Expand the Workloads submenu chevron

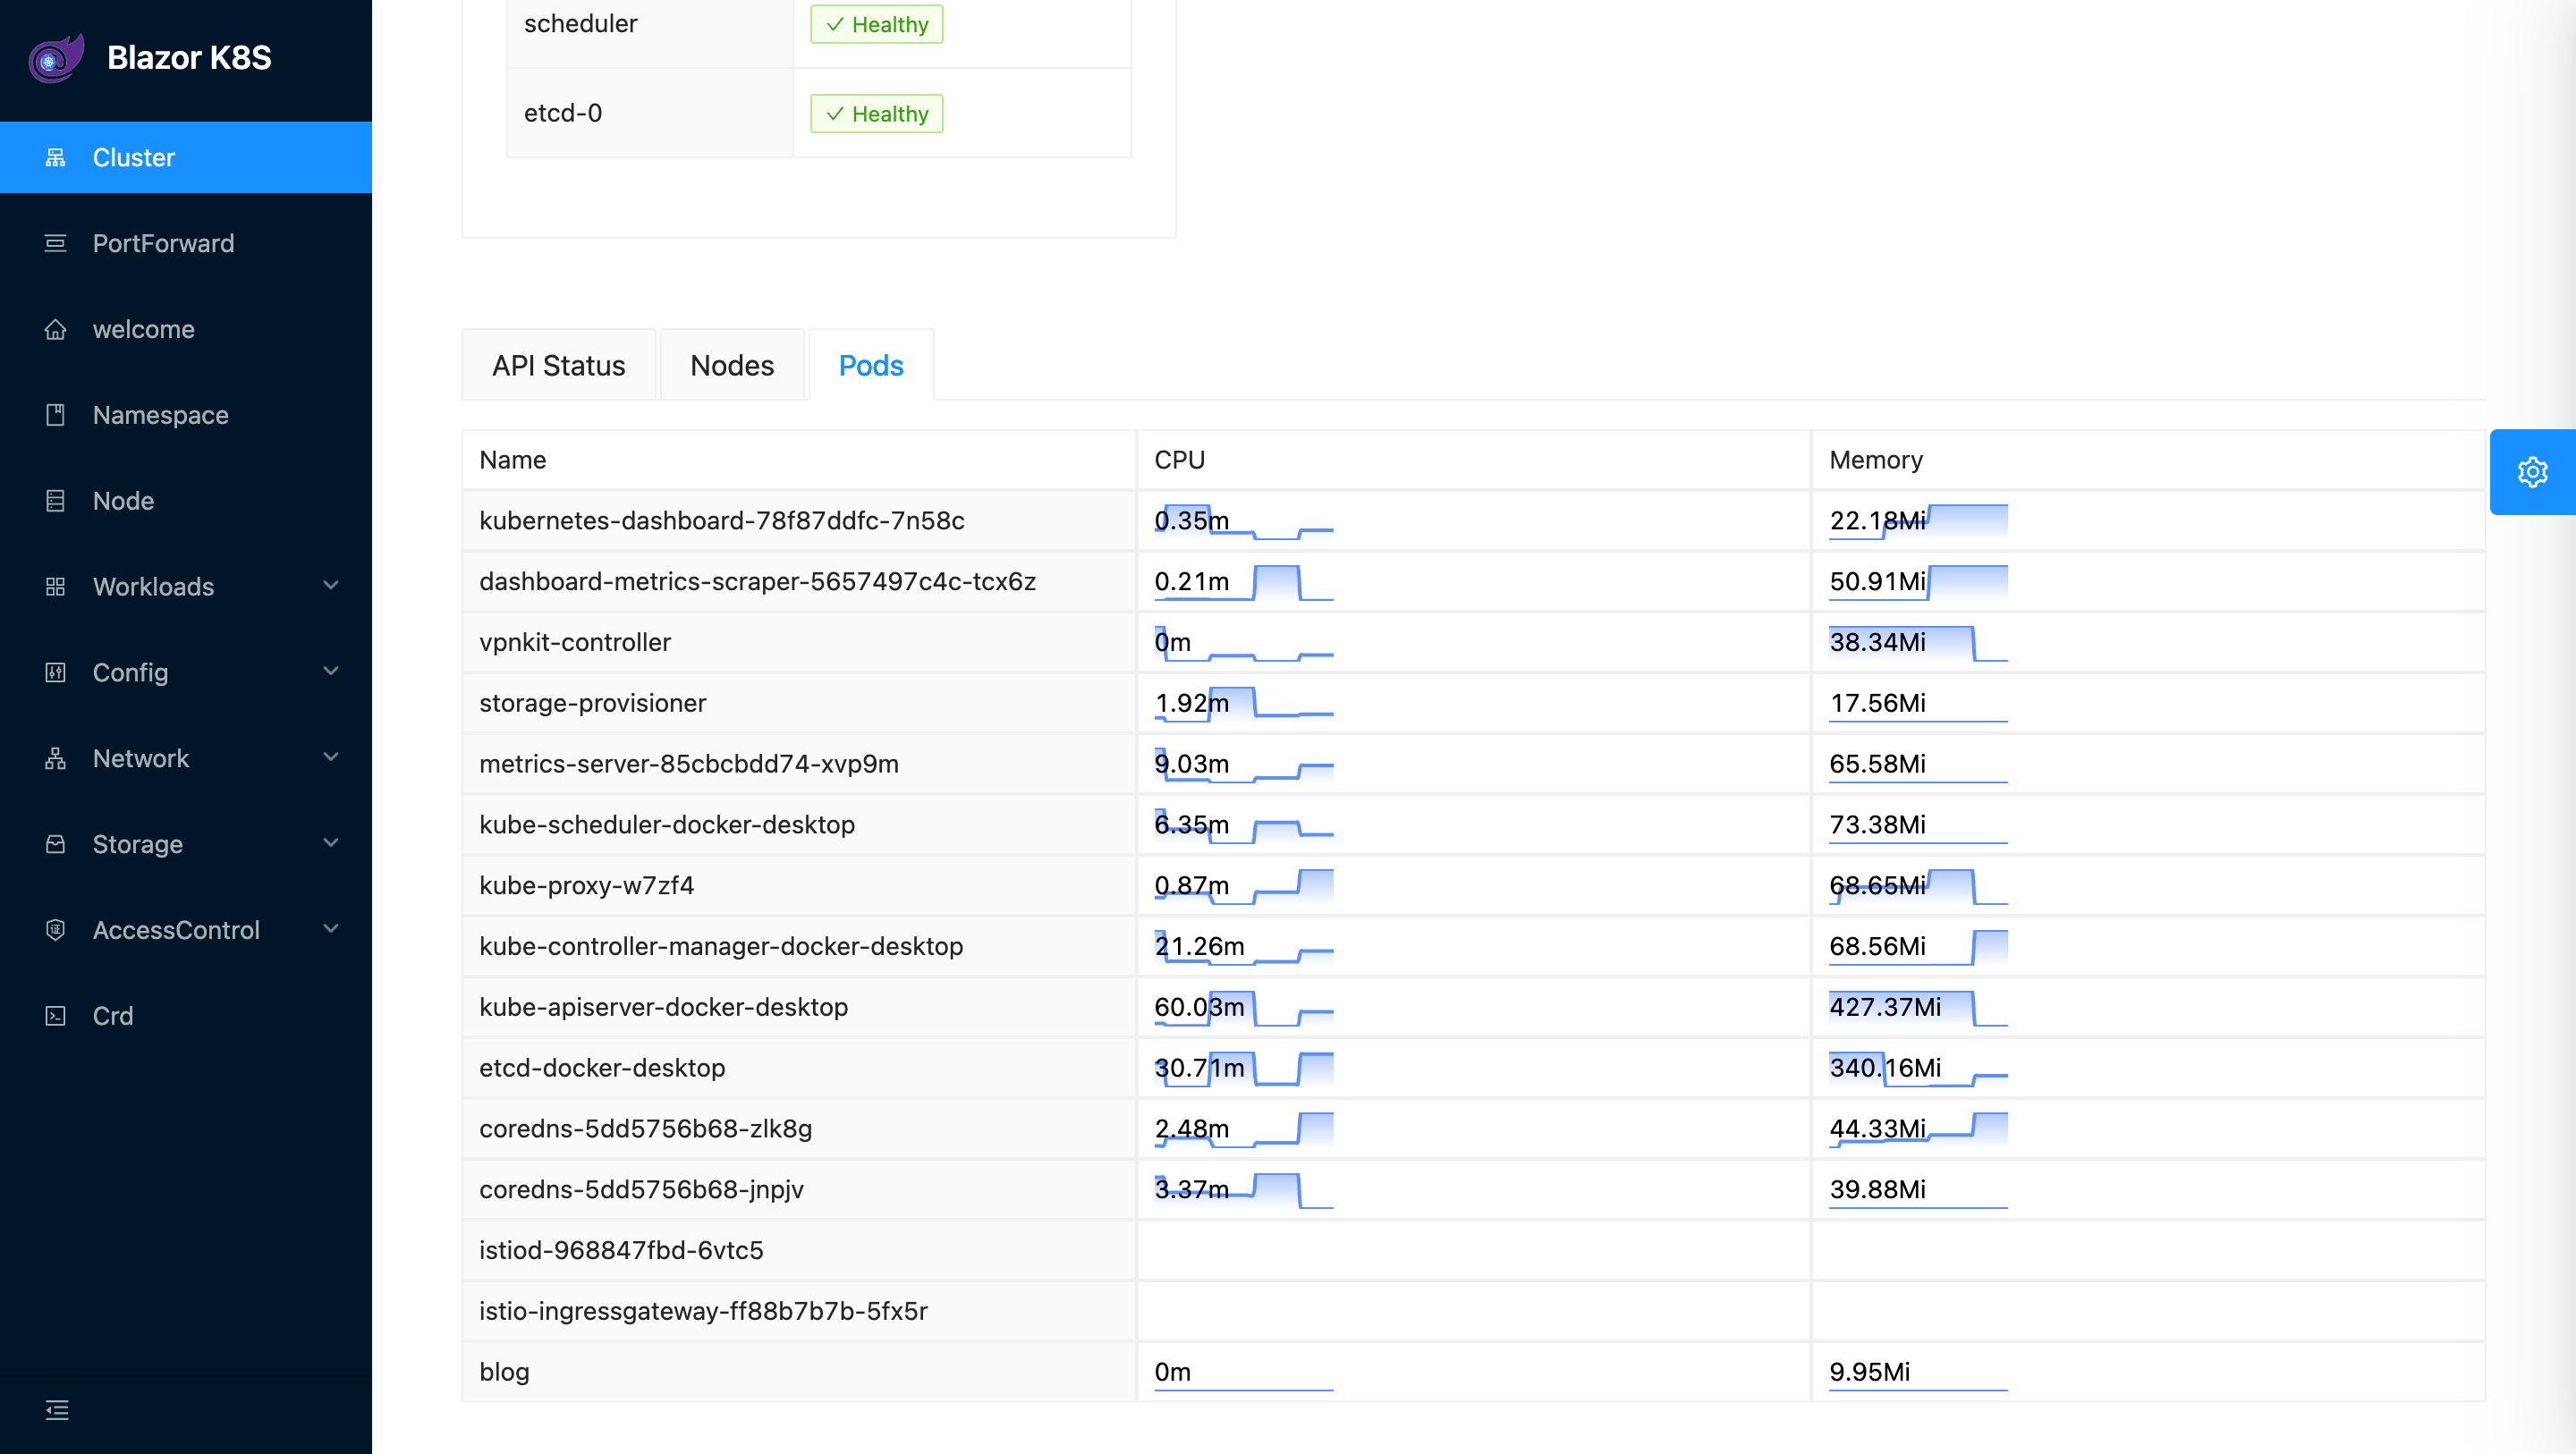click(331, 586)
